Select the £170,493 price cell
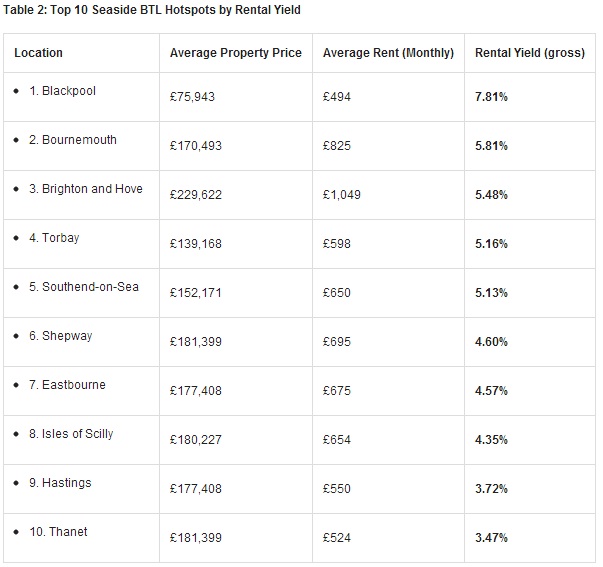Image resolution: width=603 pixels, height=567 pixels. [x=196, y=146]
